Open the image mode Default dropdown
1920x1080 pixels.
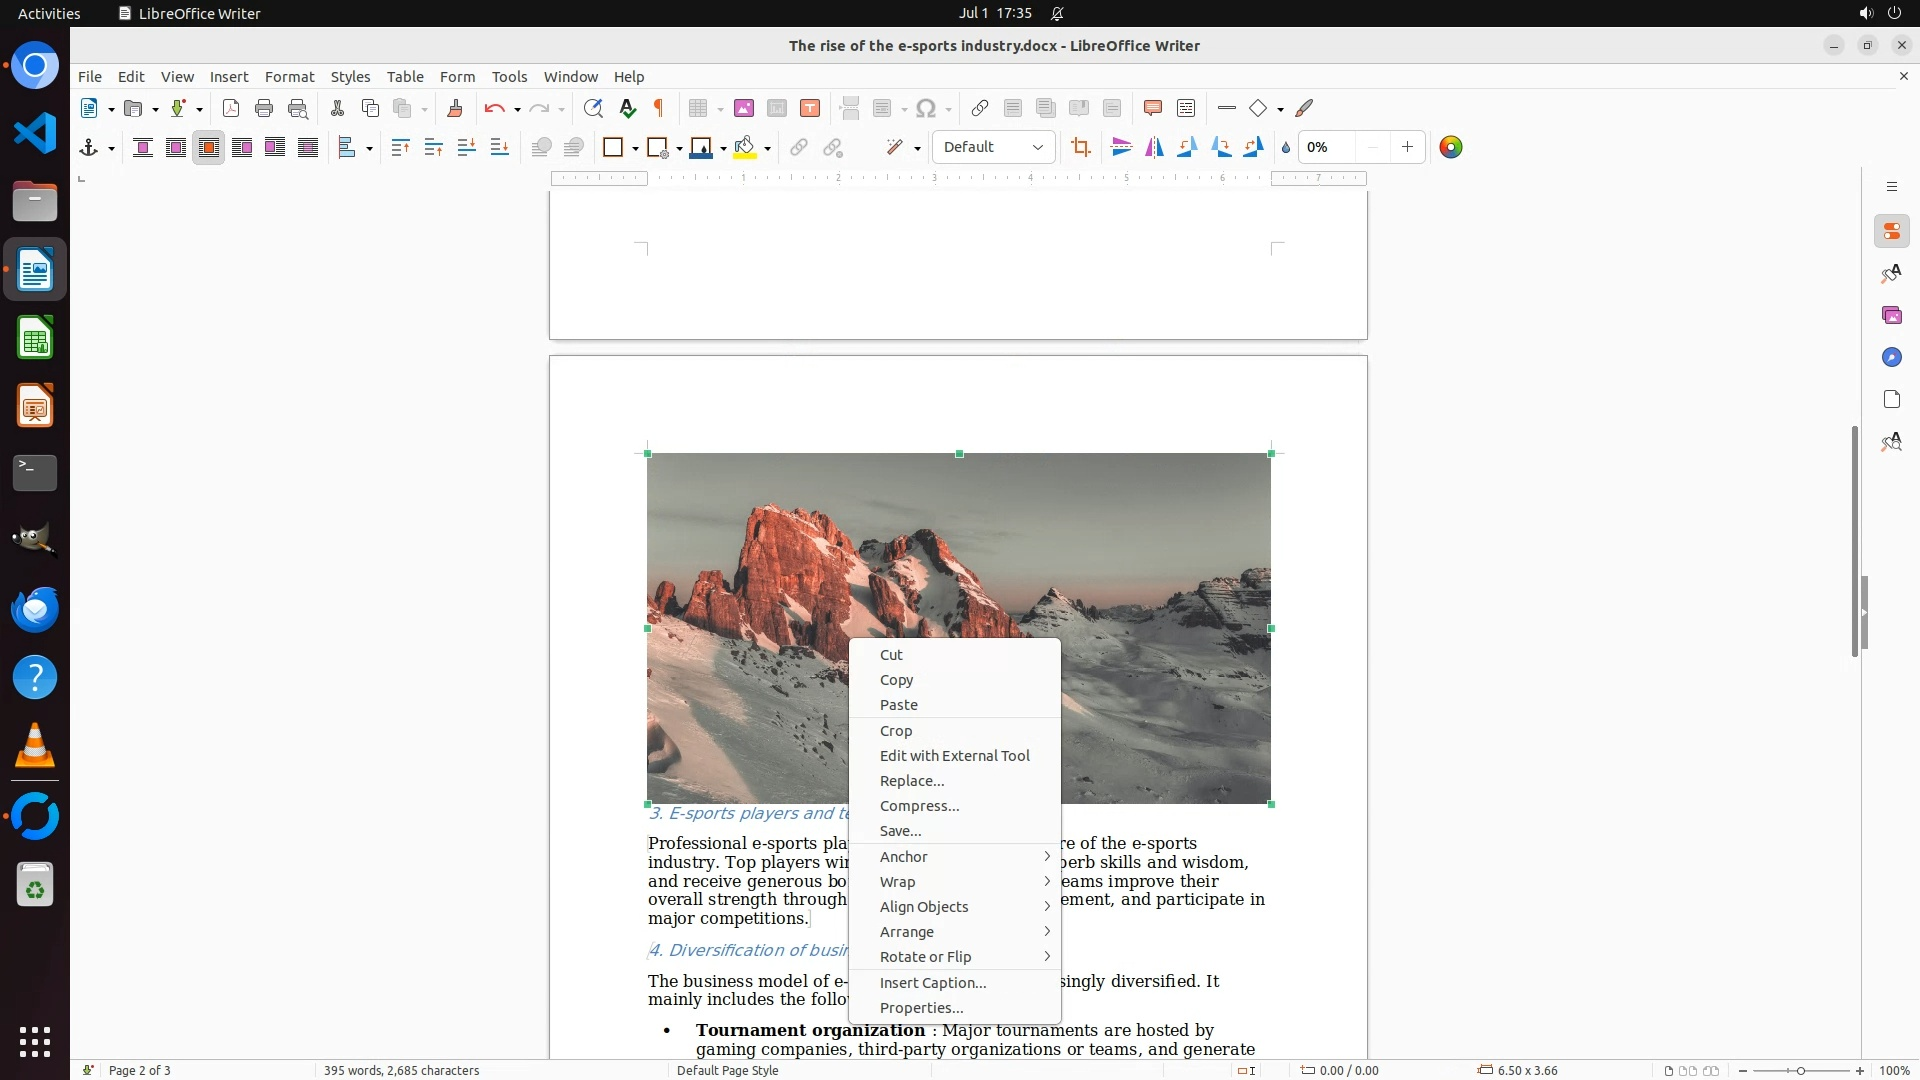pos(993,147)
